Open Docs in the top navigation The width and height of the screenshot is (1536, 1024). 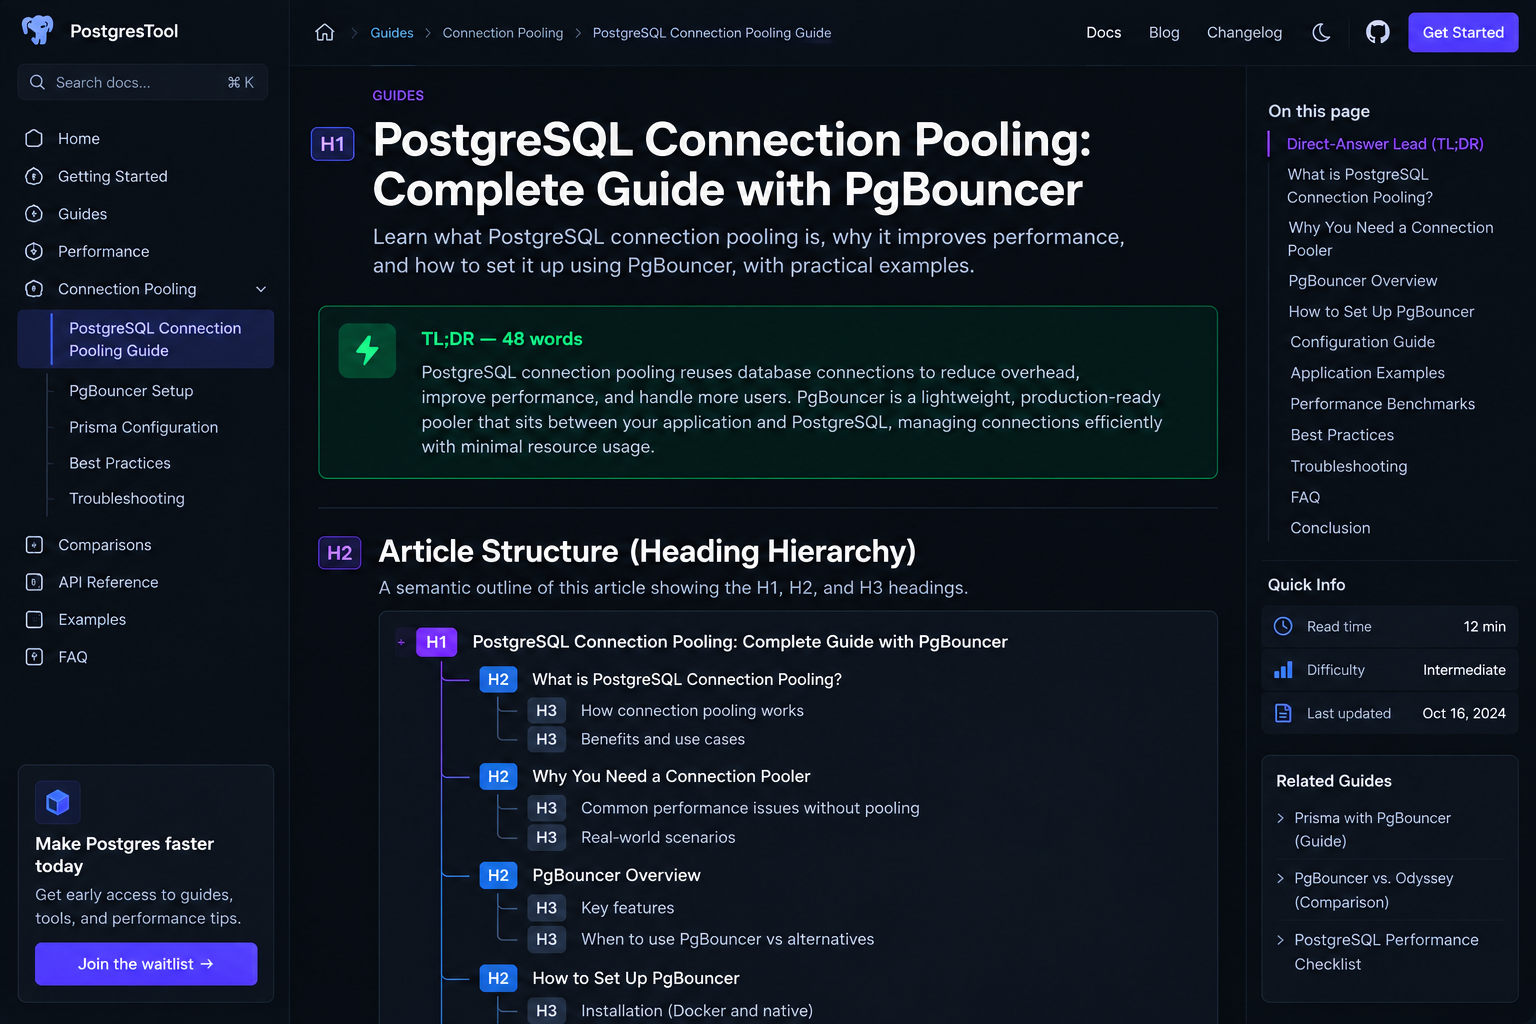pos(1104,32)
